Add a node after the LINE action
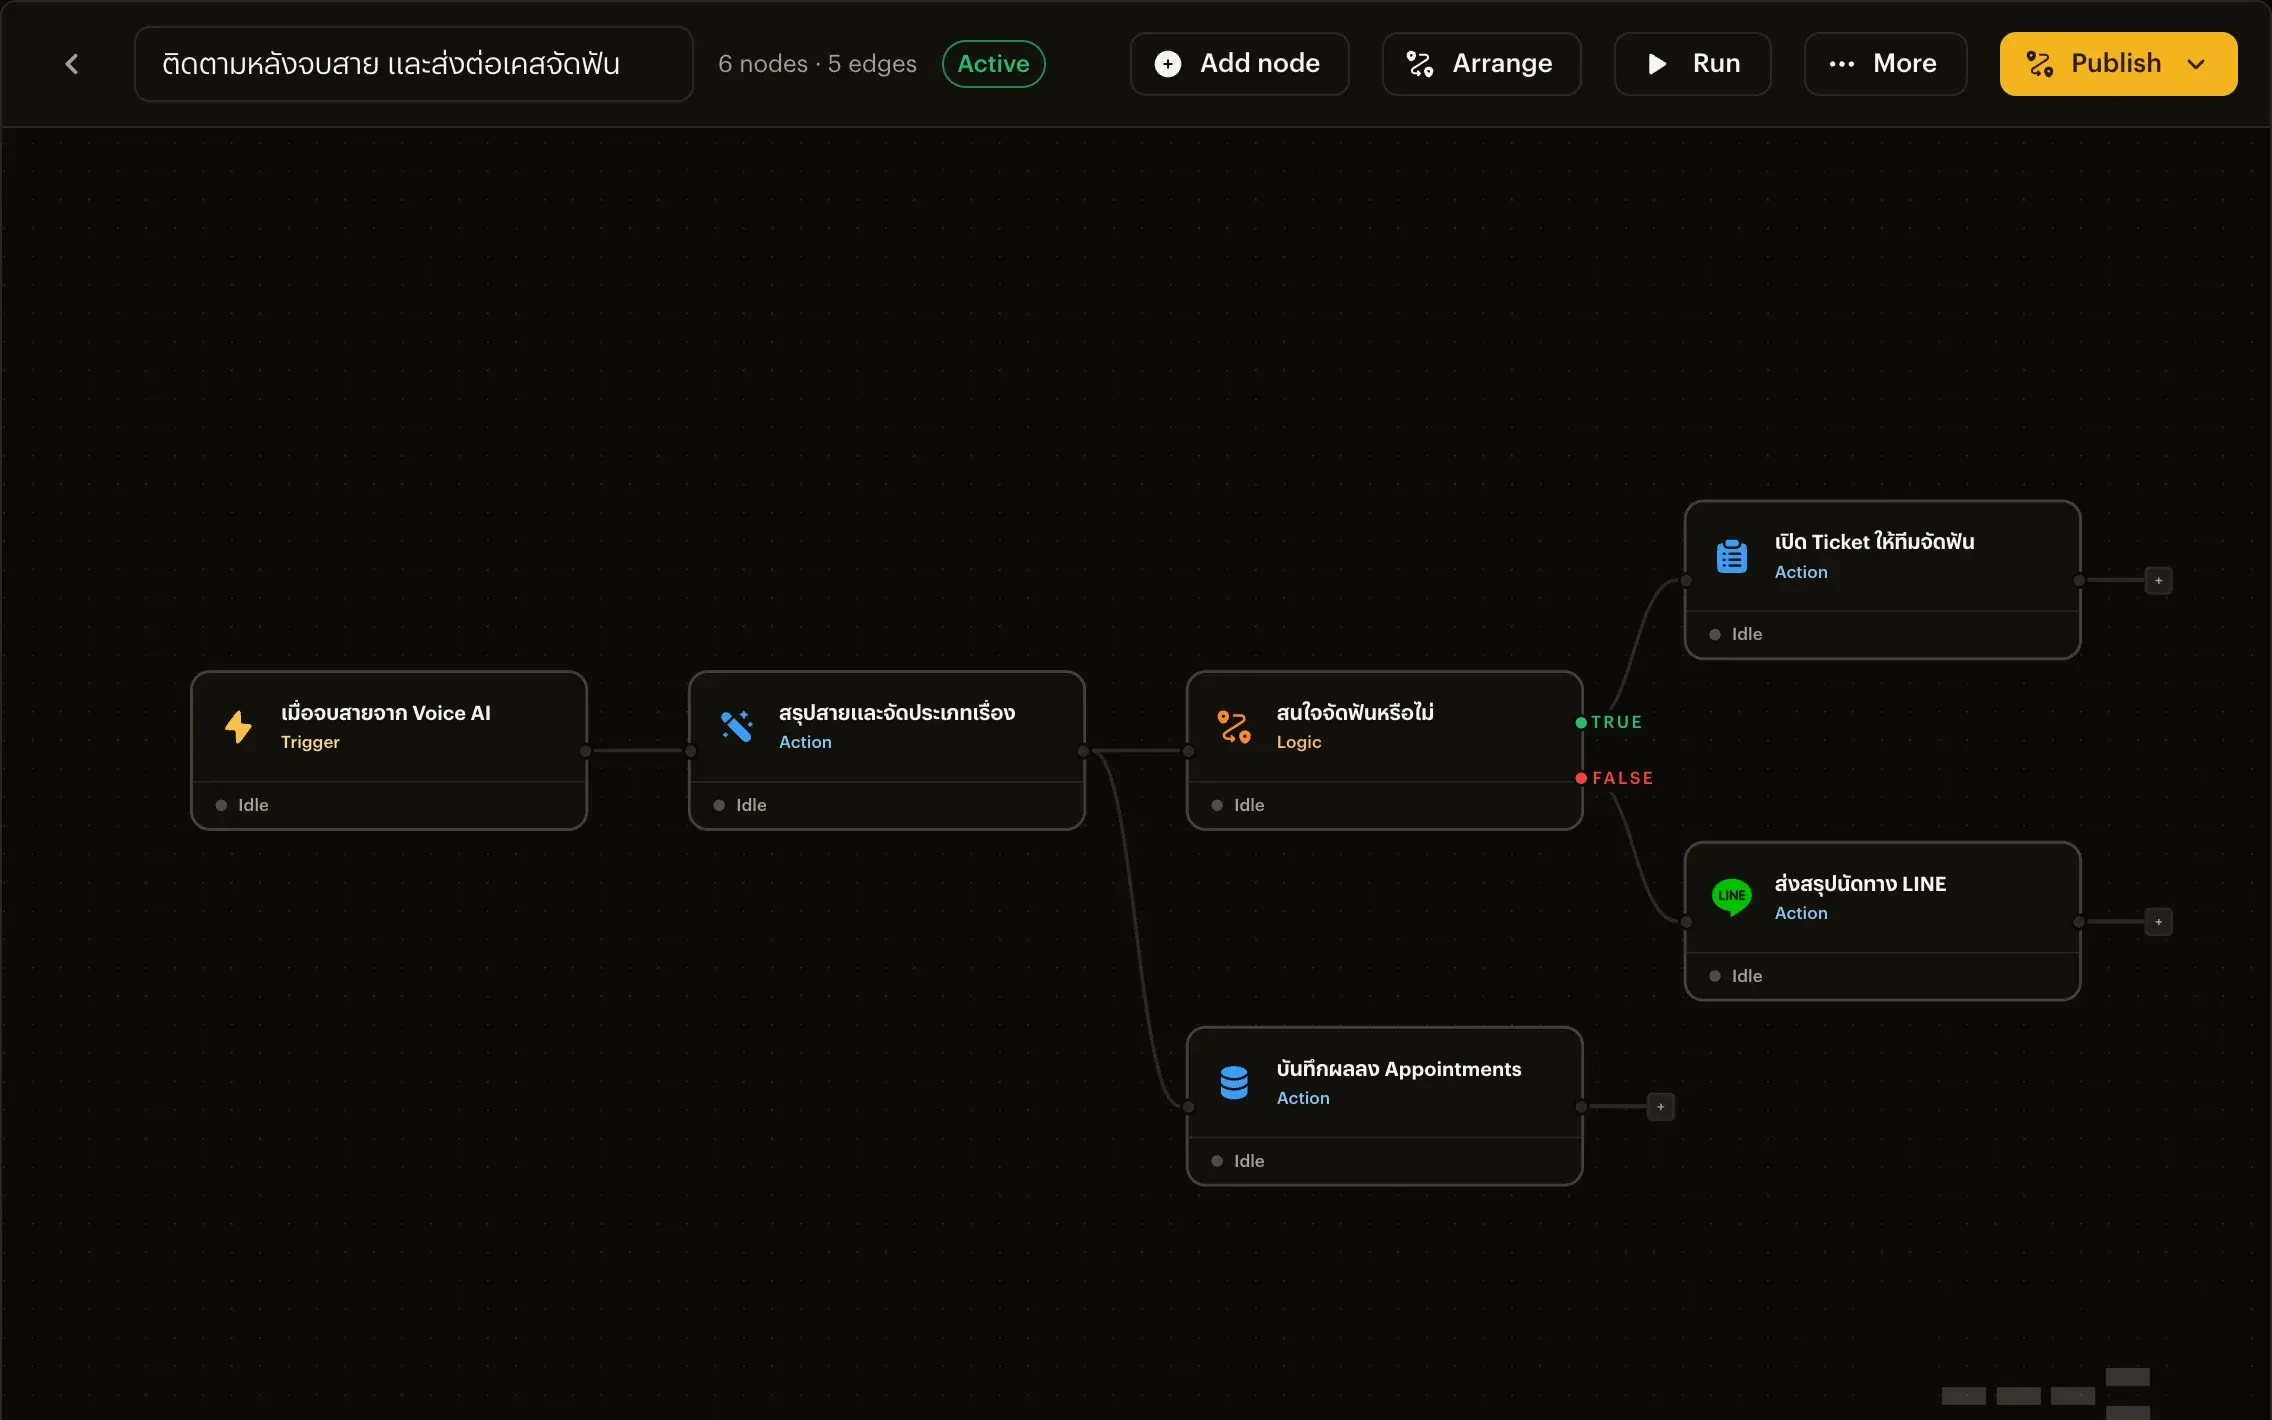The image size is (2272, 1420). point(2158,922)
